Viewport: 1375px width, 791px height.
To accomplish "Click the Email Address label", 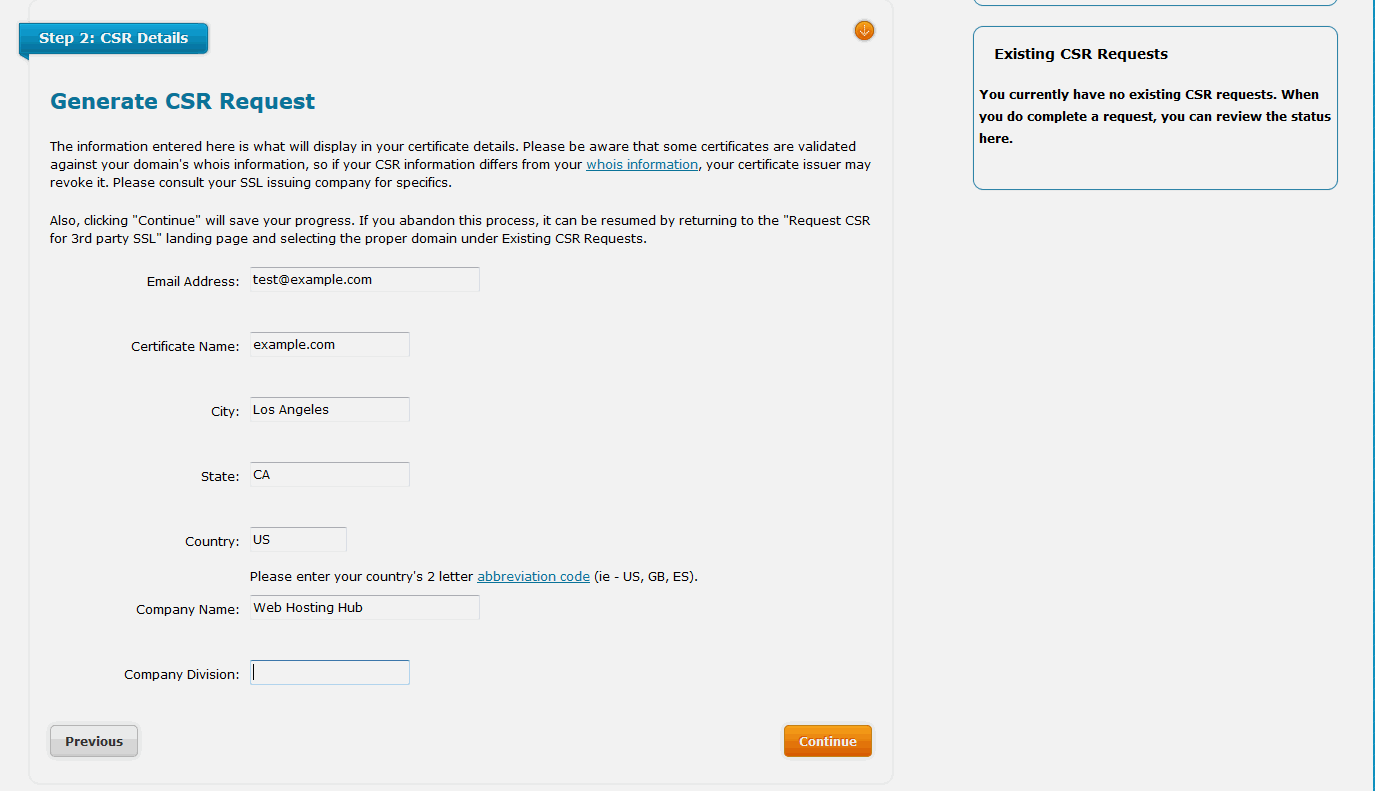I will [x=193, y=282].
